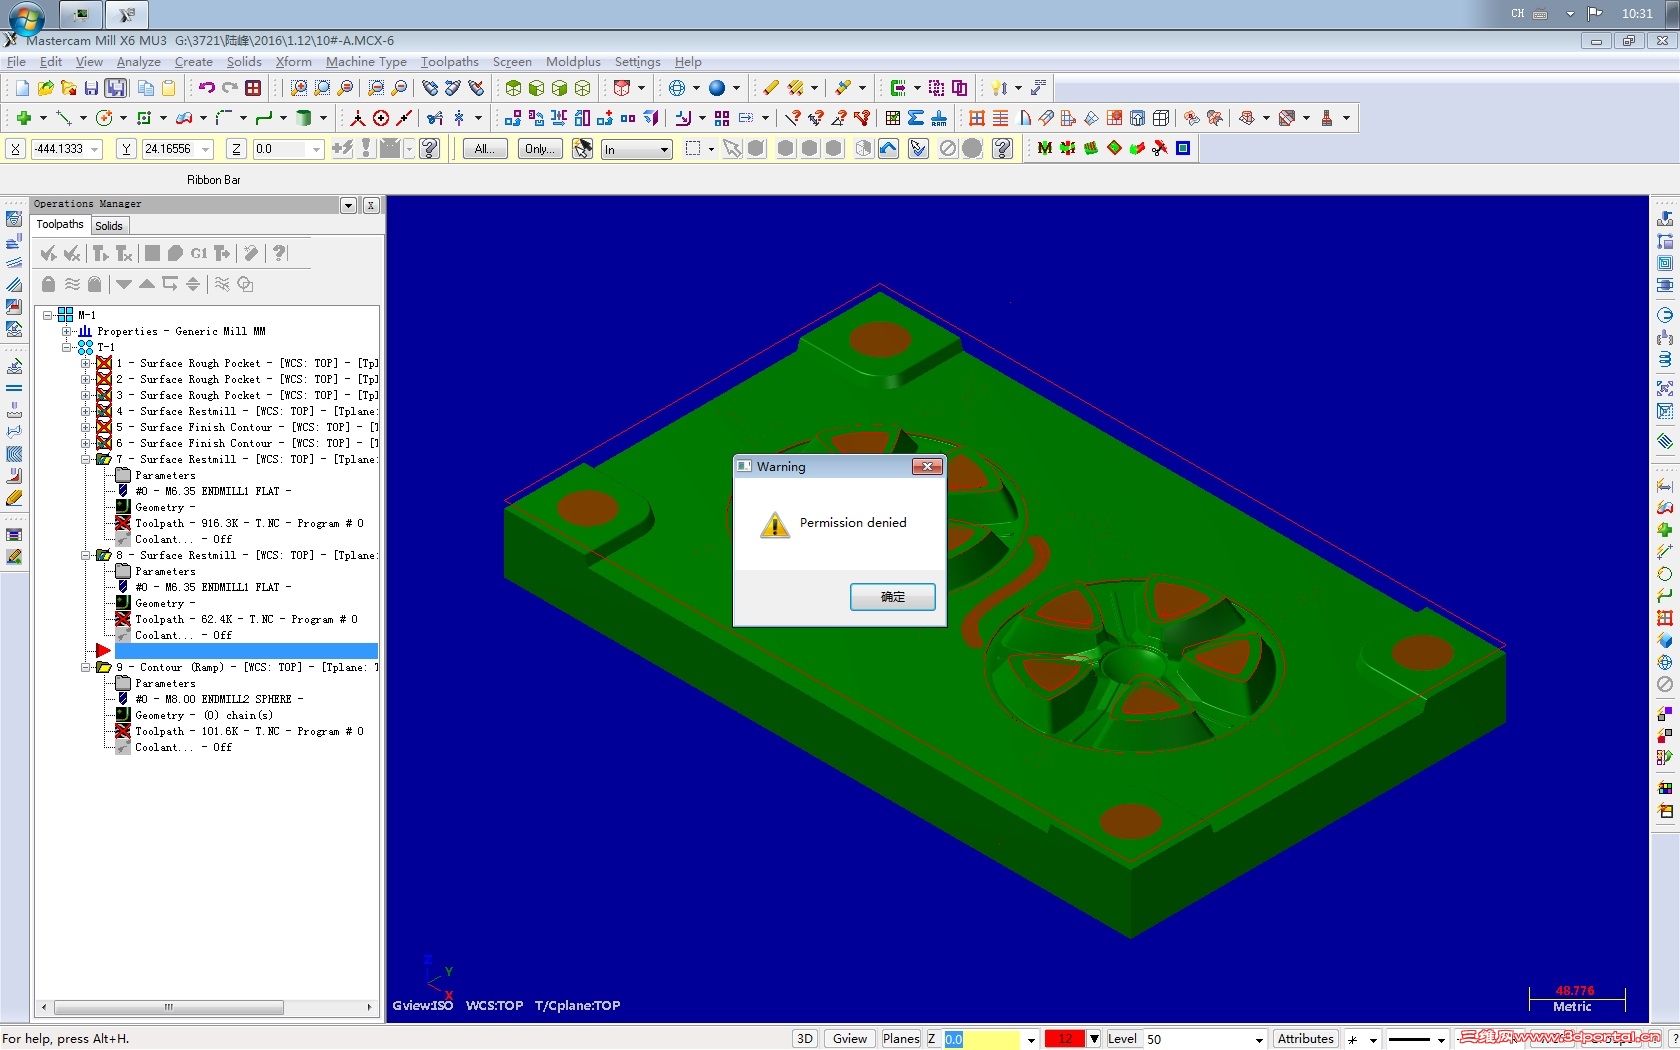Select the Create circle tool icon
This screenshot has height=1050, width=1680.
[104, 118]
